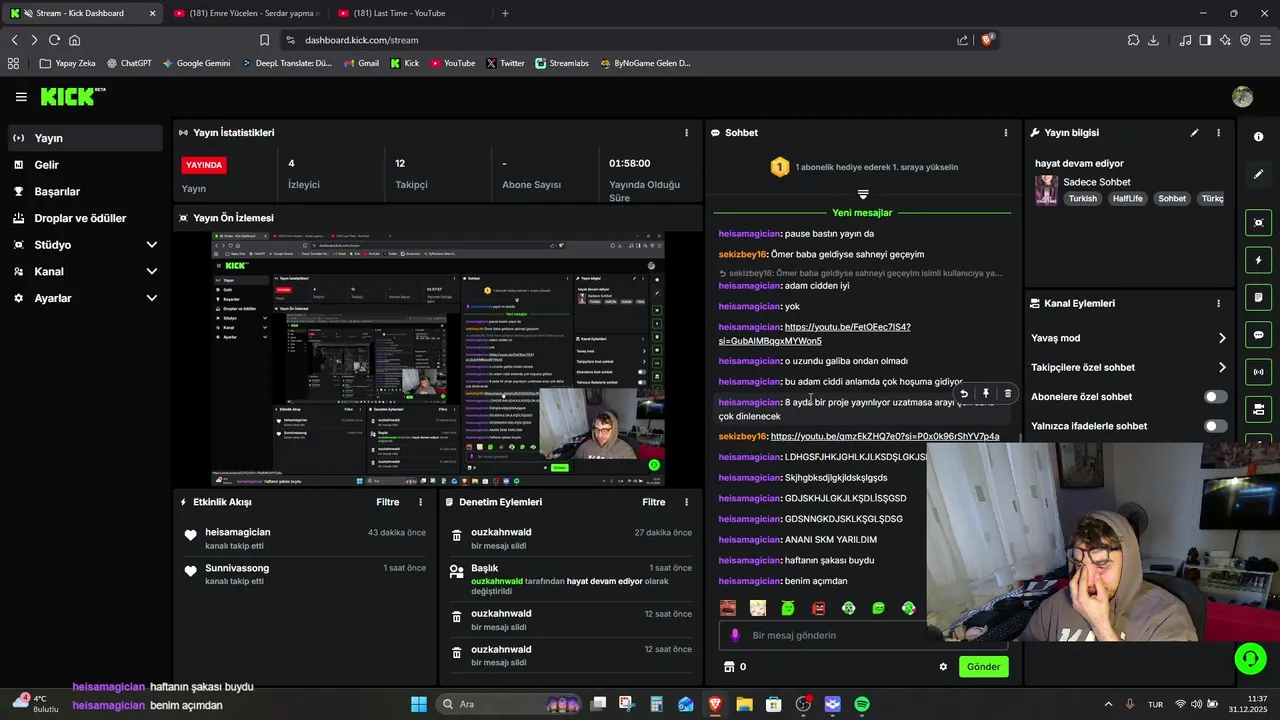Click the chat bubble icon in right sidebar
This screenshot has height=720, width=1280.
click(1258, 335)
